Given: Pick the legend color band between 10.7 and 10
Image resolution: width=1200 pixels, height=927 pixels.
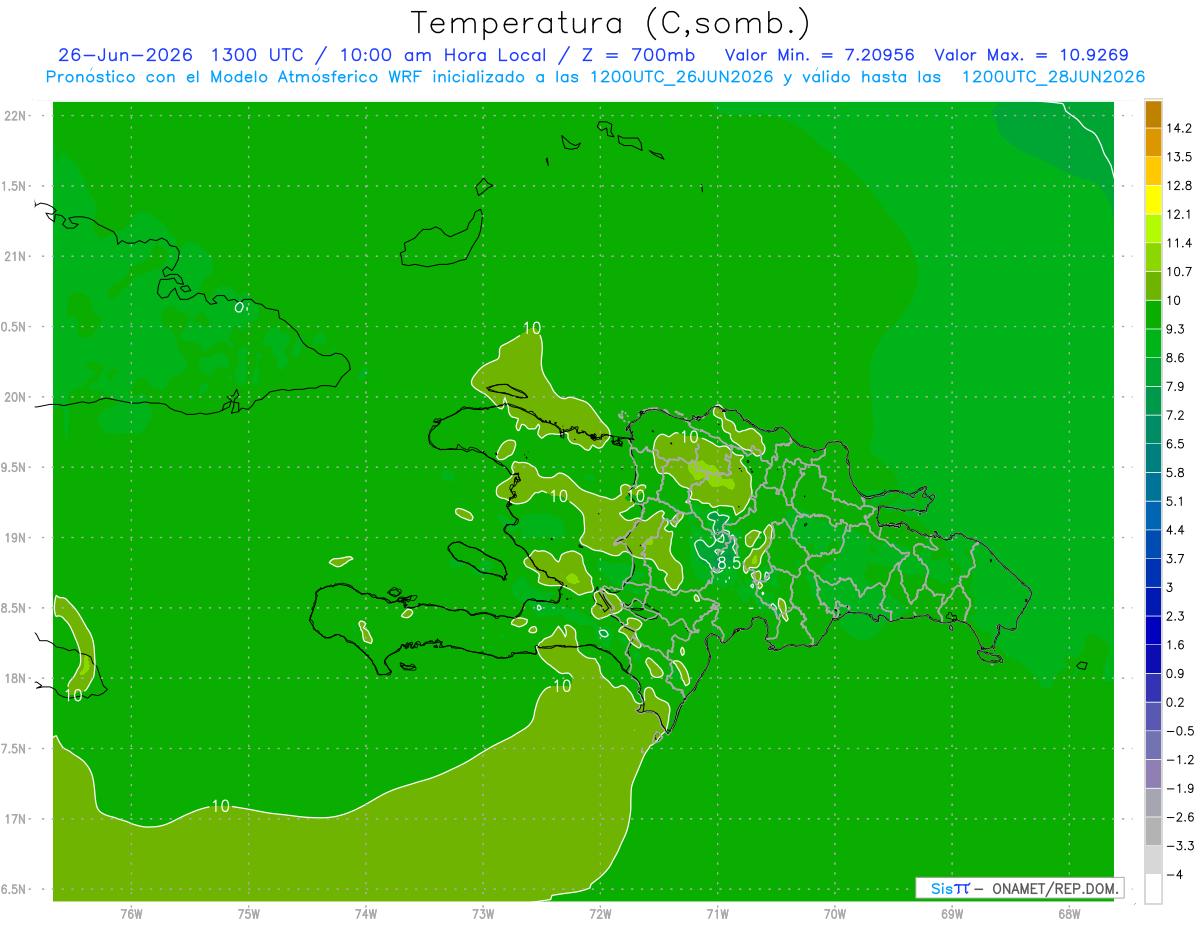Looking at the screenshot, I should 1153,286.
